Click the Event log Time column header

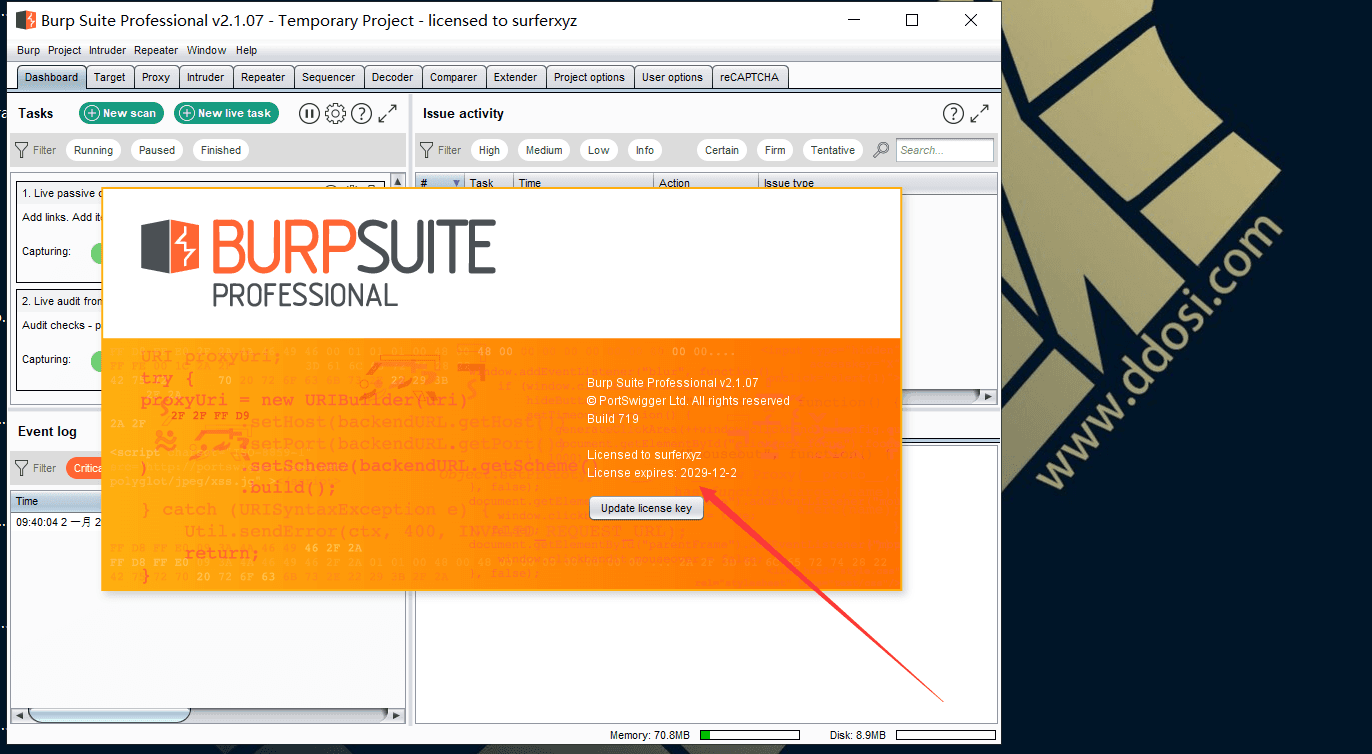click(x=56, y=501)
